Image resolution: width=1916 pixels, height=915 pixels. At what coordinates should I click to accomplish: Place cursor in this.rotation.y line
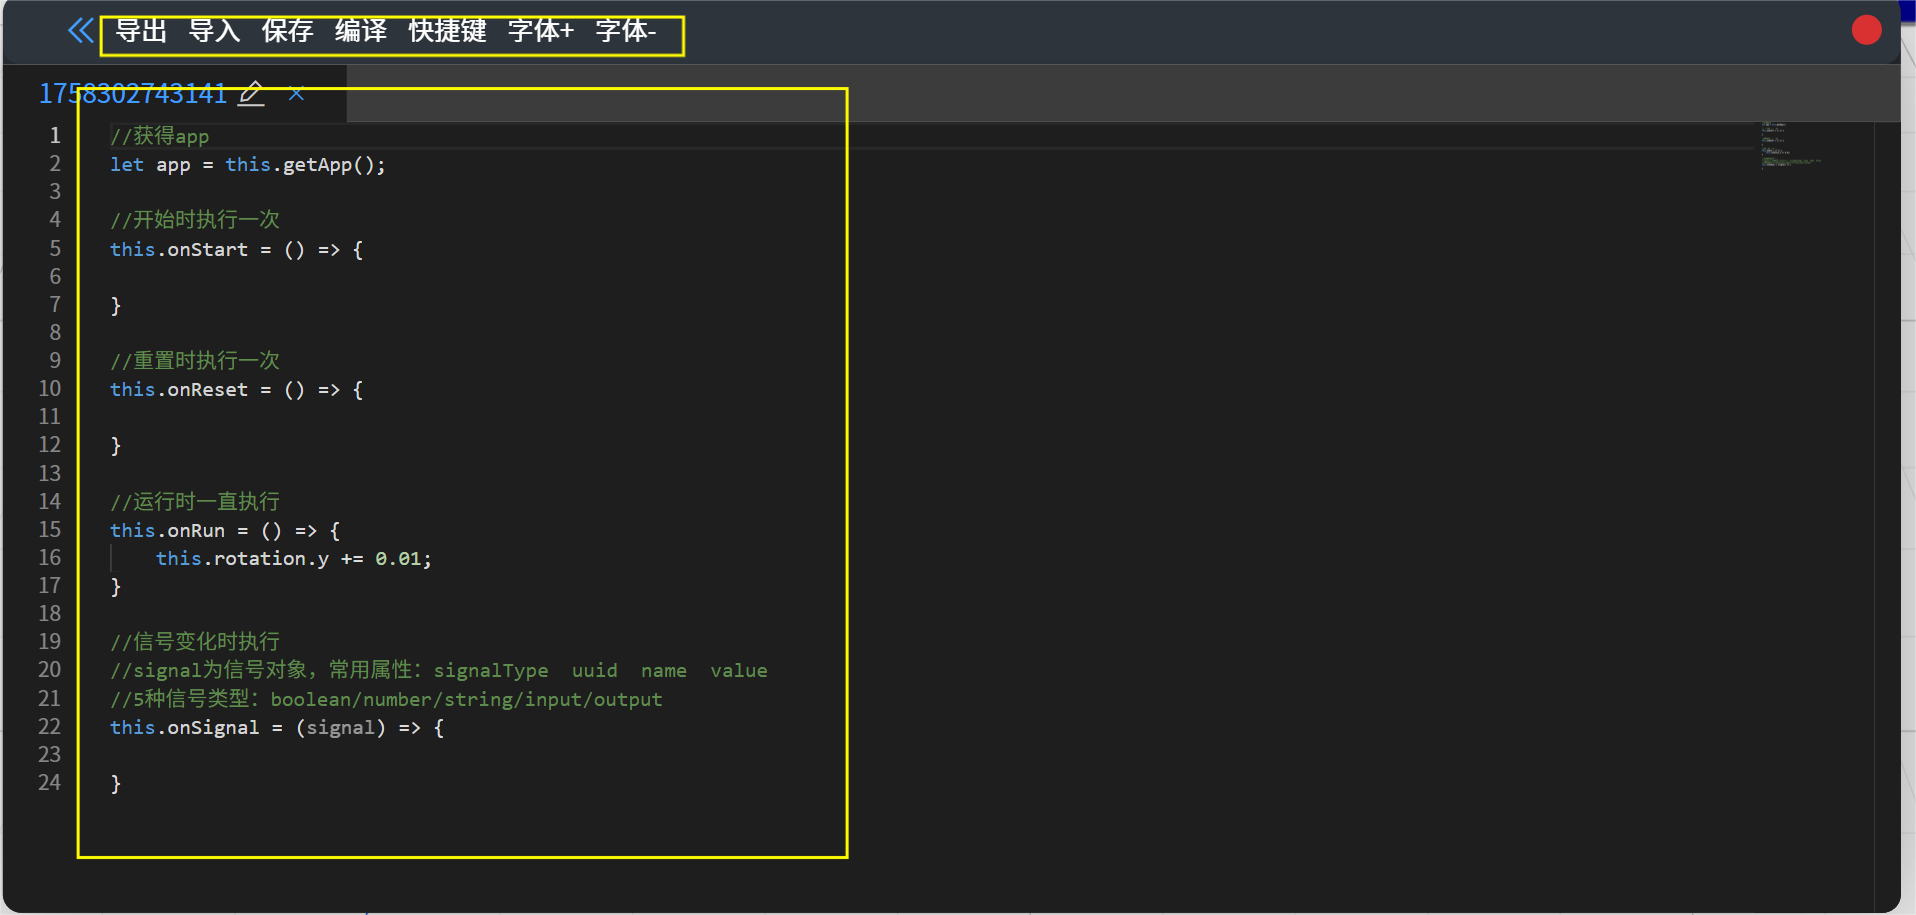[x=293, y=559]
